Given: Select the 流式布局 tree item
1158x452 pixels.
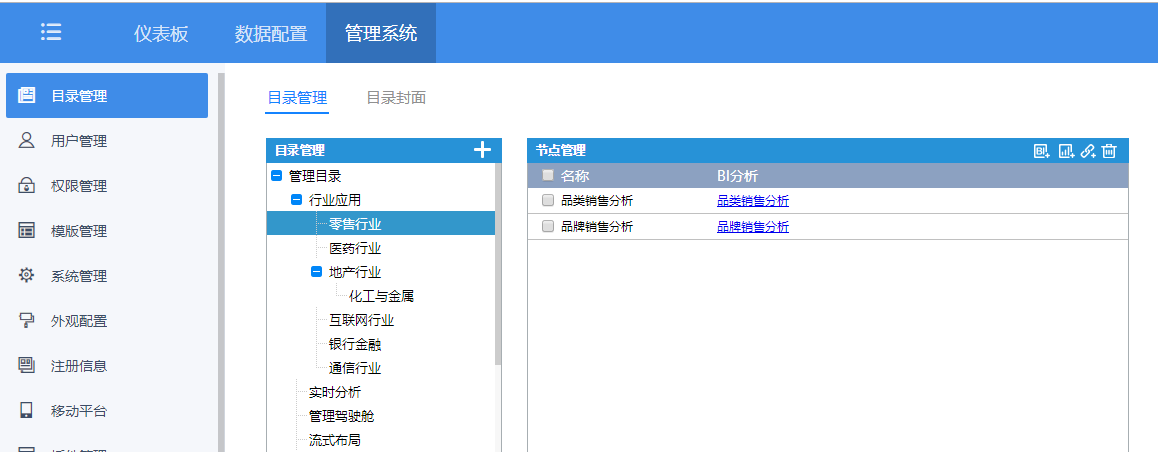Looking at the screenshot, I should 335,440.
